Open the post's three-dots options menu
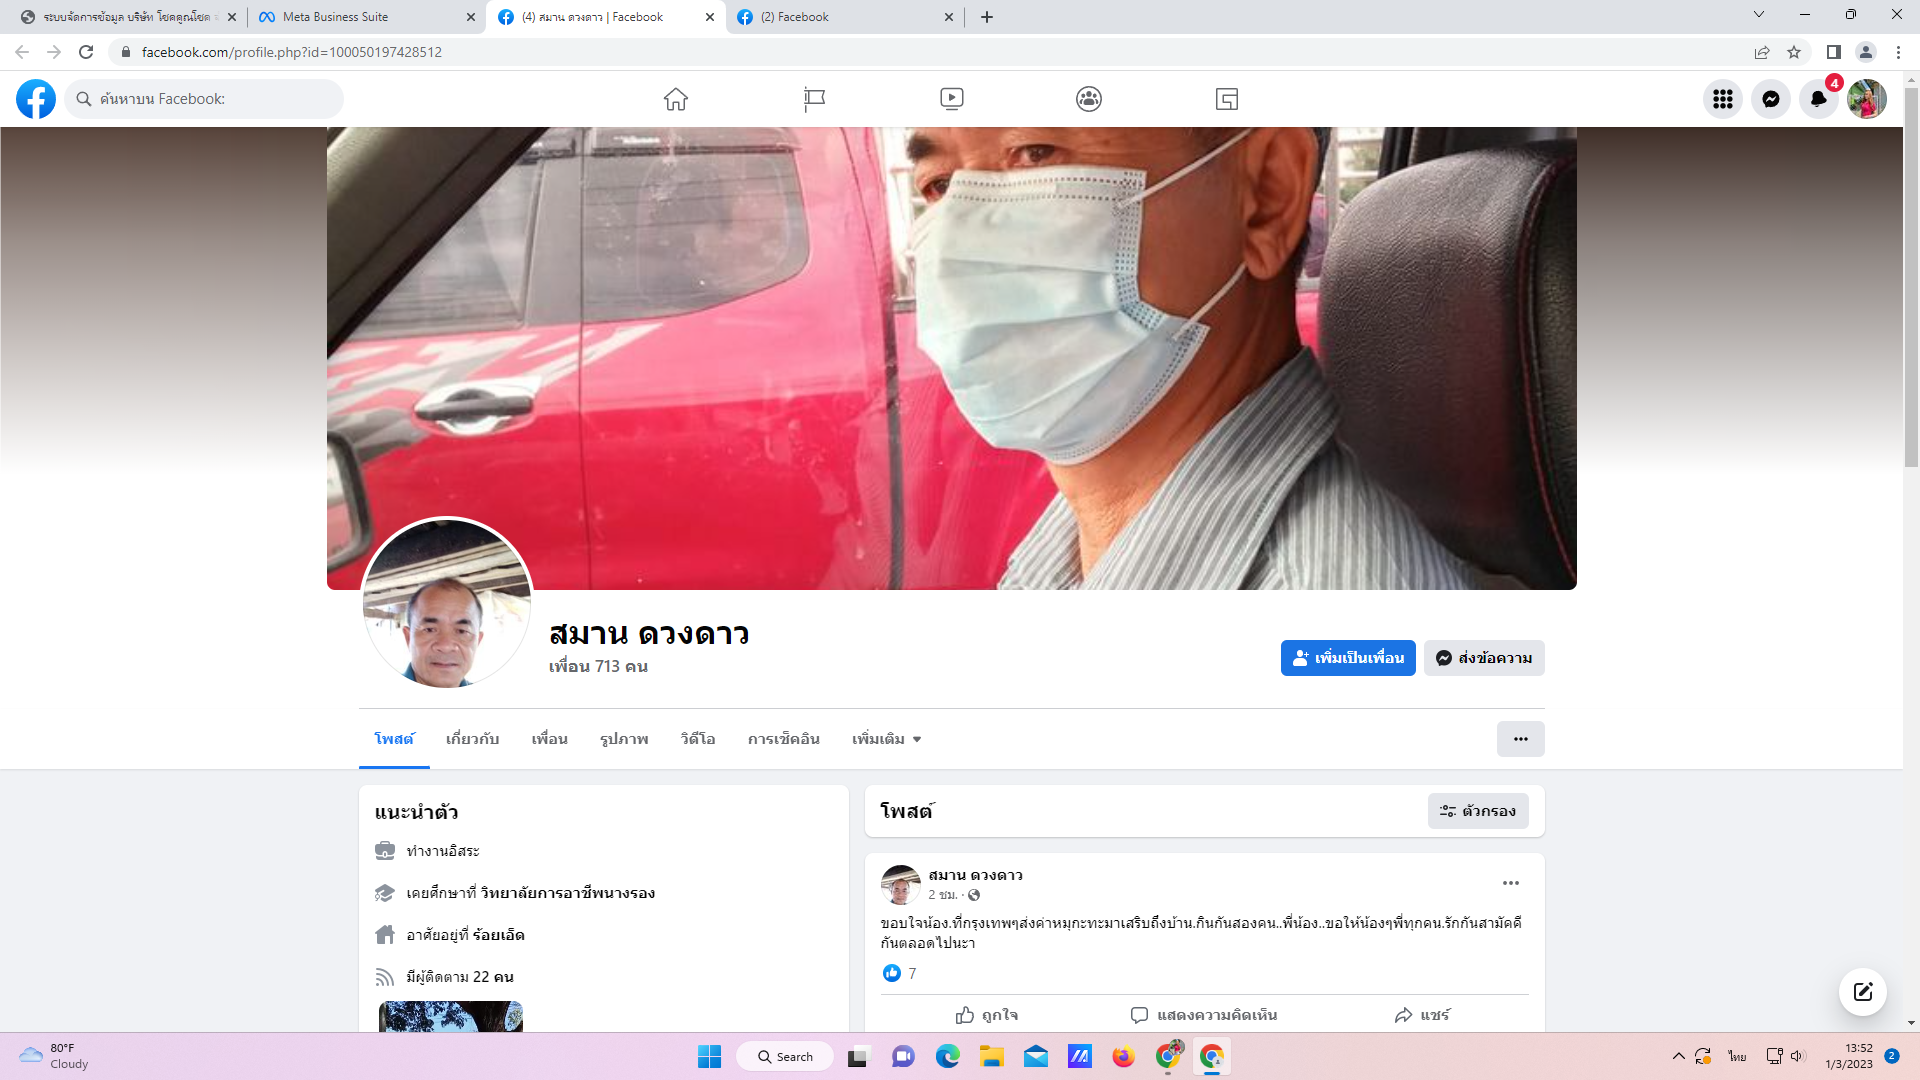The height and width of the screenshot is (1080, 1920). click(1510, 883)
